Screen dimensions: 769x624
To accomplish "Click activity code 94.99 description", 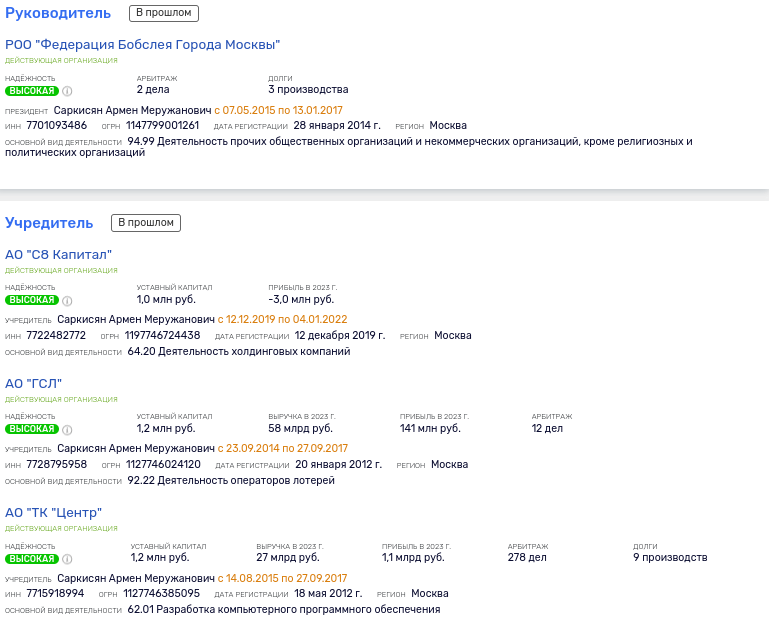I will pos(349,147).
